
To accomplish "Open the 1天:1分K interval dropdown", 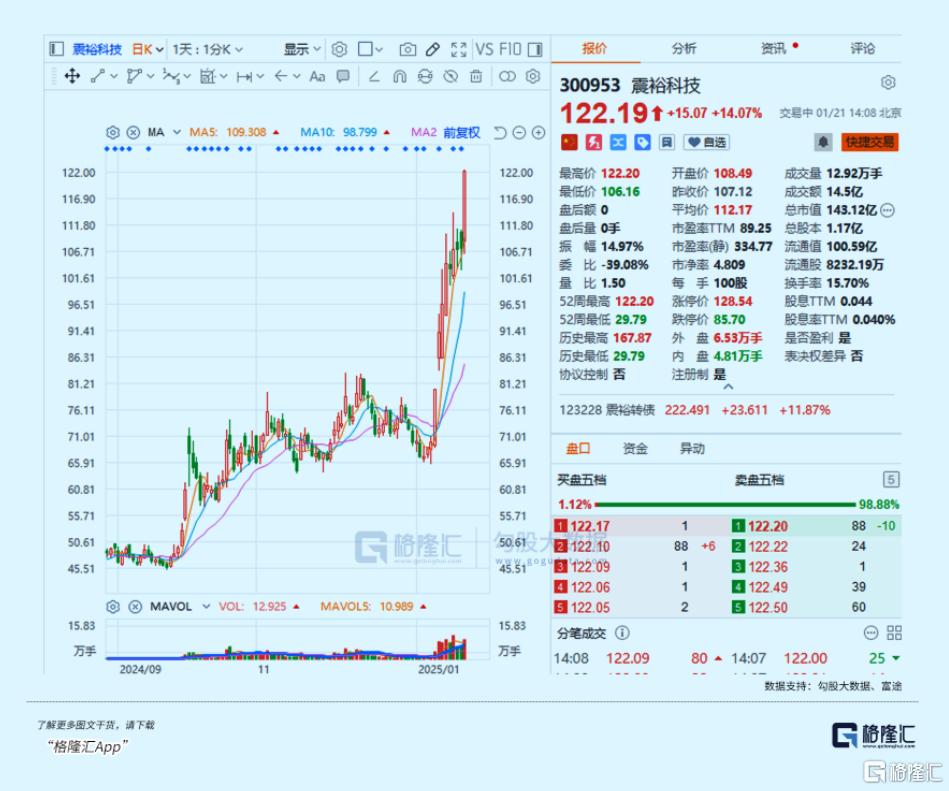I will [x=207, y=49].
